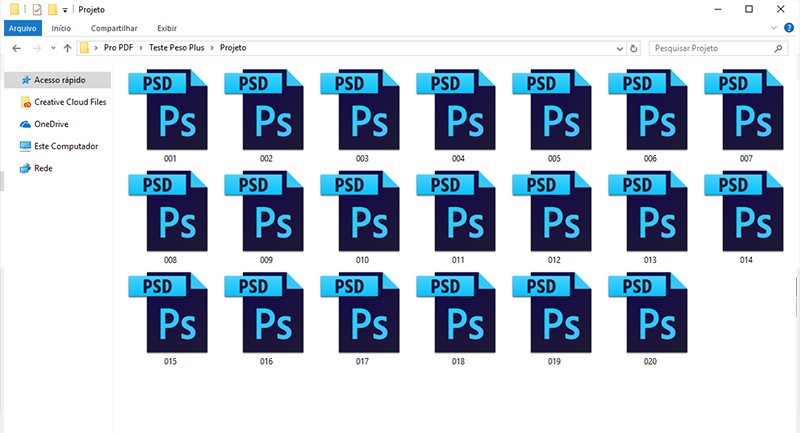800x433 pixels.
Task: Click Teste Peso Plus in the breadcrumb path
Action: 177,48
